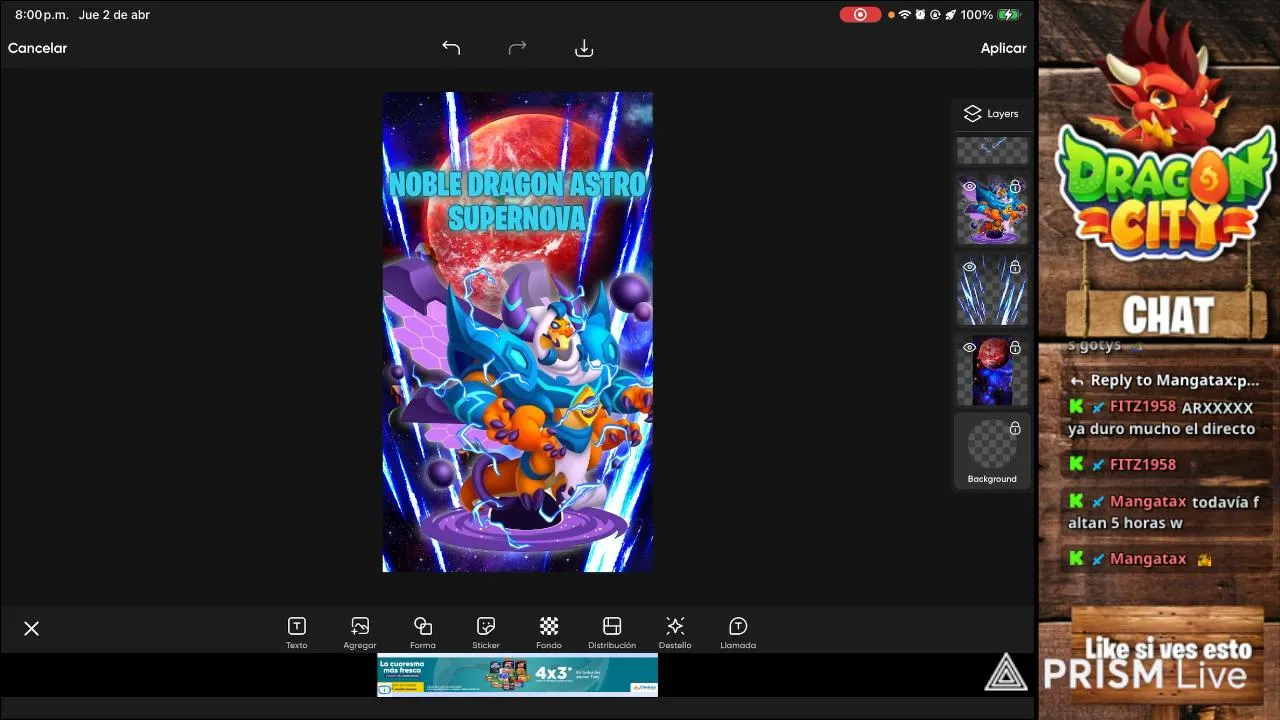
Task: Download the current image
Action: tap(584, 48)
